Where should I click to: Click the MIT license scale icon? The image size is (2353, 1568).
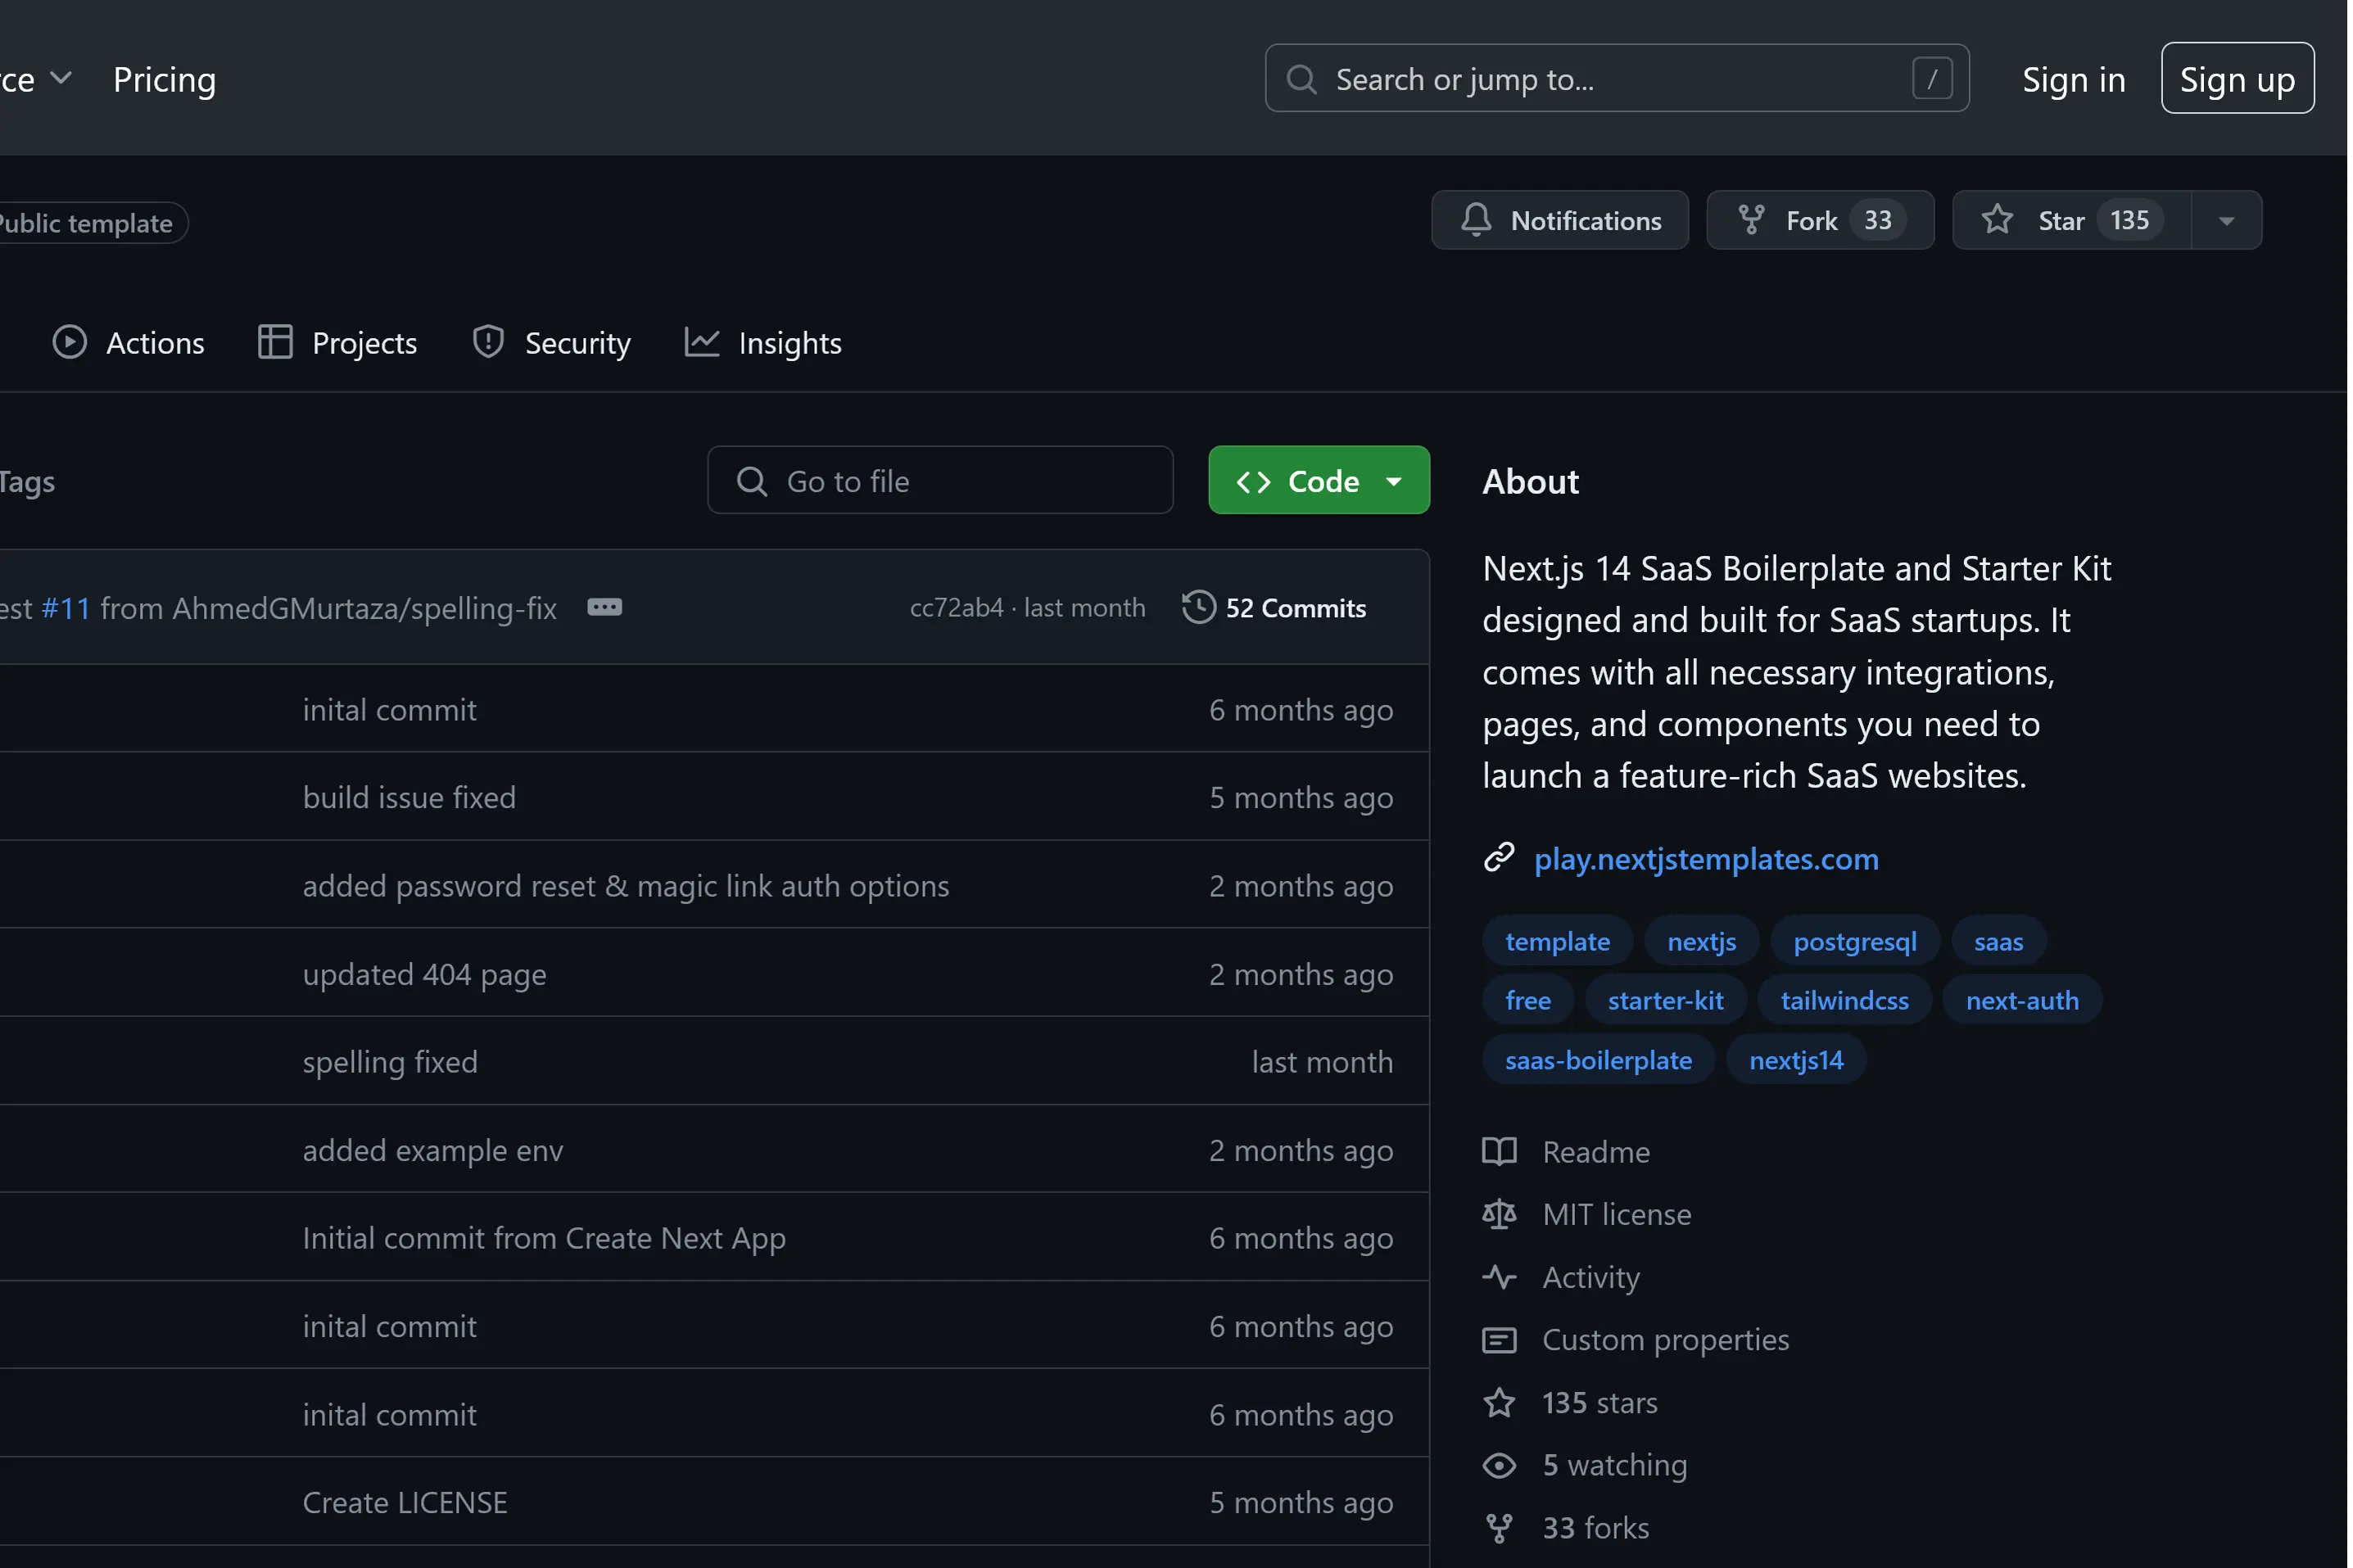1499,1215
